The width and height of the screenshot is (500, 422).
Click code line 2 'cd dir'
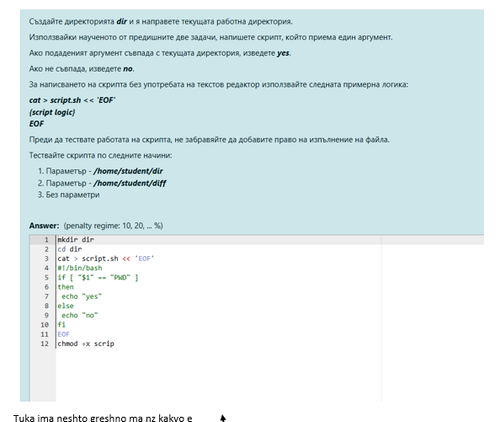[x=70, y=249]
